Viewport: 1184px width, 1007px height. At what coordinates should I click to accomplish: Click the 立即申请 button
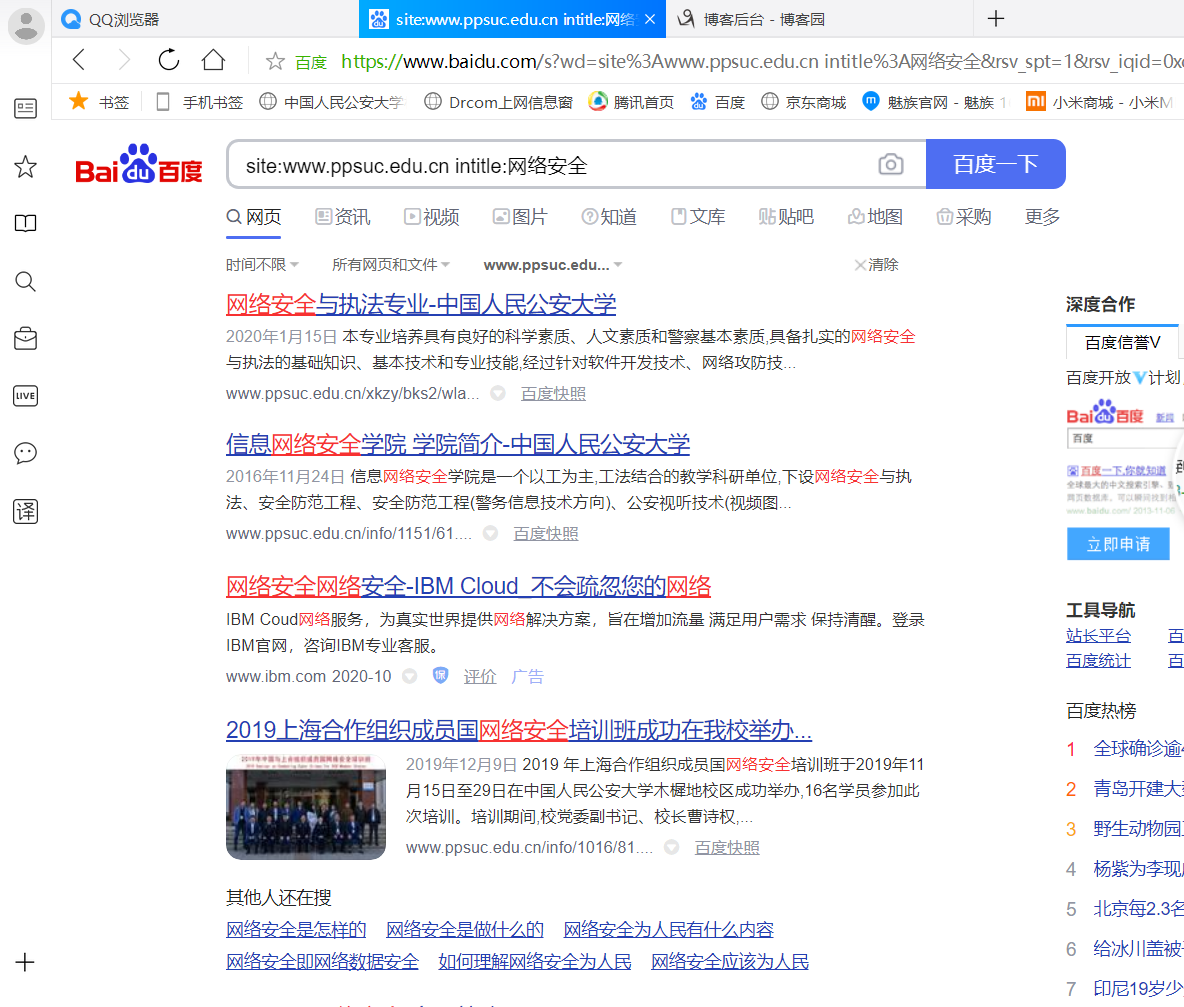pyautogui.click(x=1118, y=544)
